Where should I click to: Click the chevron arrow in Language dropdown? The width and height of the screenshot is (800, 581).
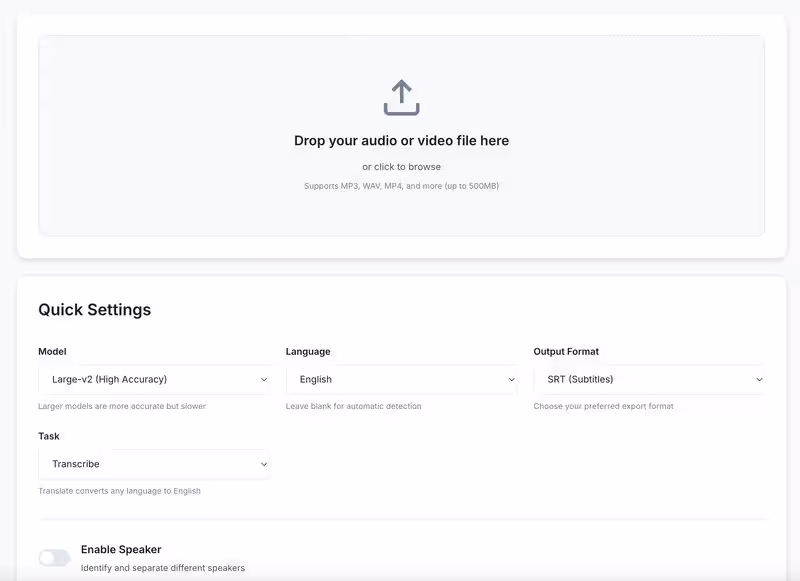[x=512, y=380]
